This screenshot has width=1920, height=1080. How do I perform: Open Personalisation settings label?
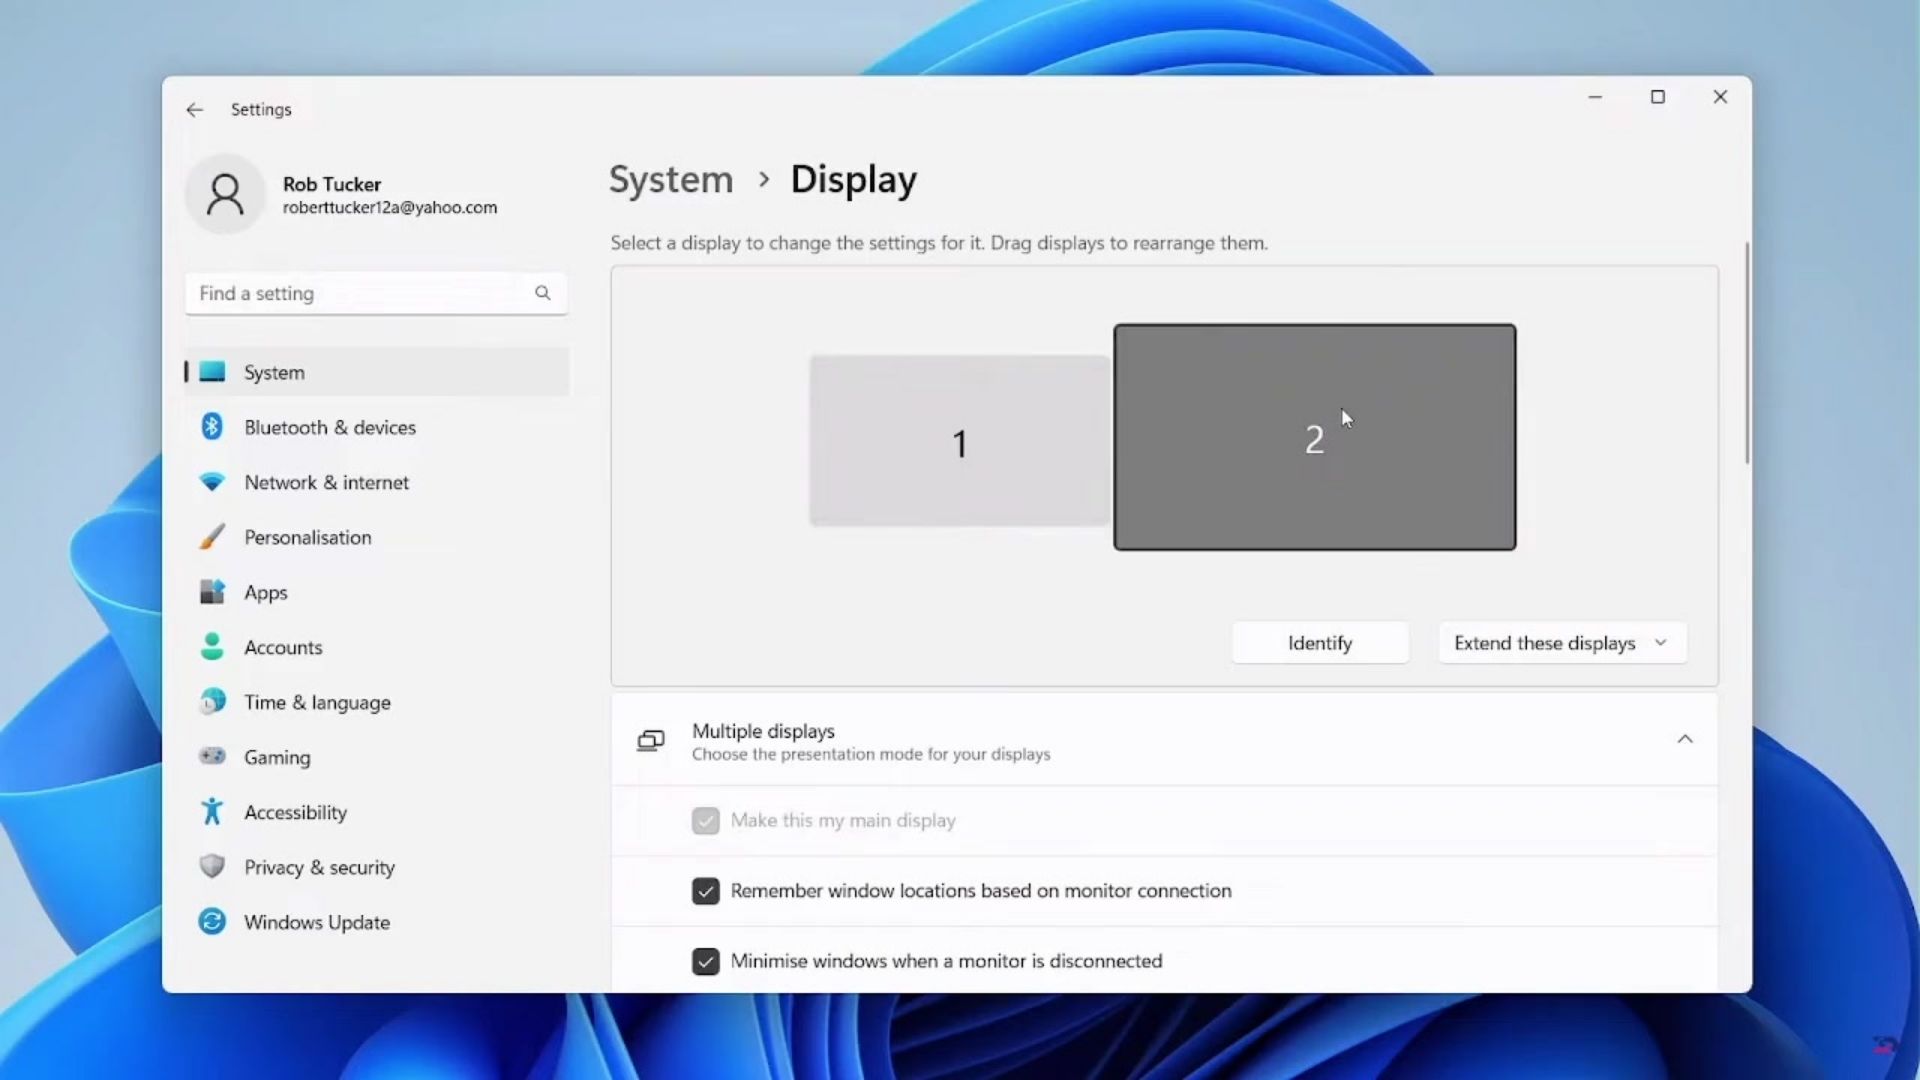pyautogui.click(x=307, y=538)
